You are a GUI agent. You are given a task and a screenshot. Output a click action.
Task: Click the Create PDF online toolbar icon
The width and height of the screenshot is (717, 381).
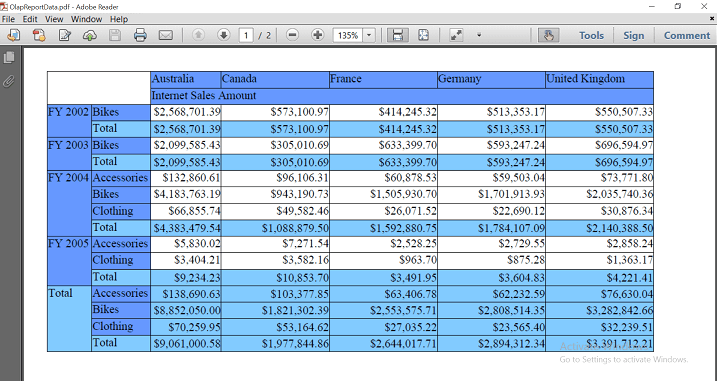[13, 35]
